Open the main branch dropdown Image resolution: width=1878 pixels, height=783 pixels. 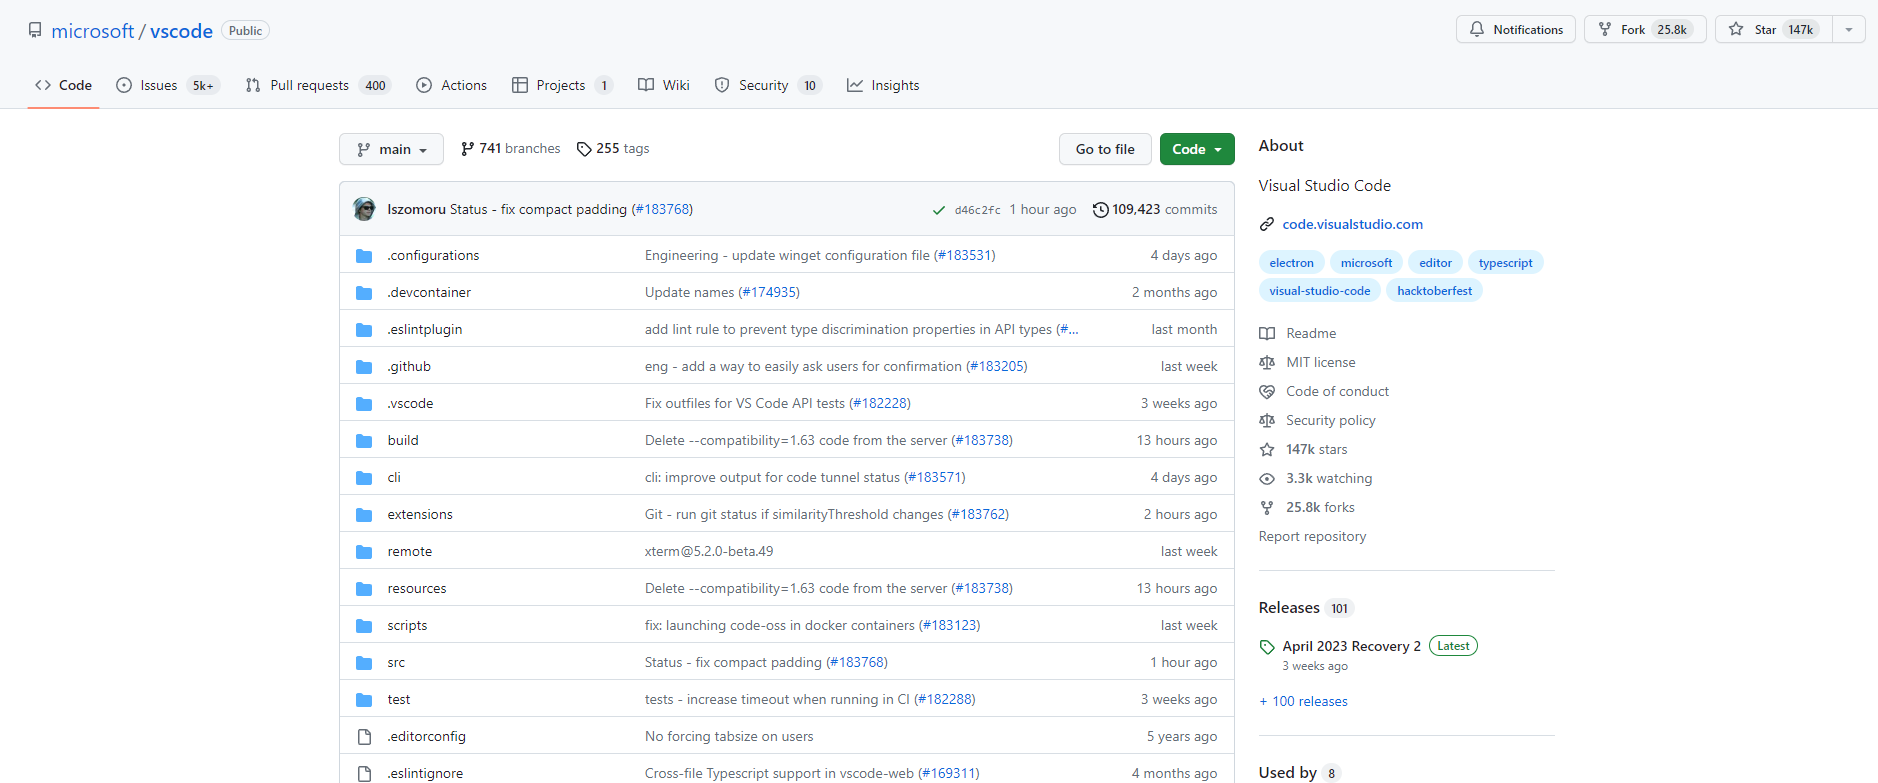coord(391,149)
